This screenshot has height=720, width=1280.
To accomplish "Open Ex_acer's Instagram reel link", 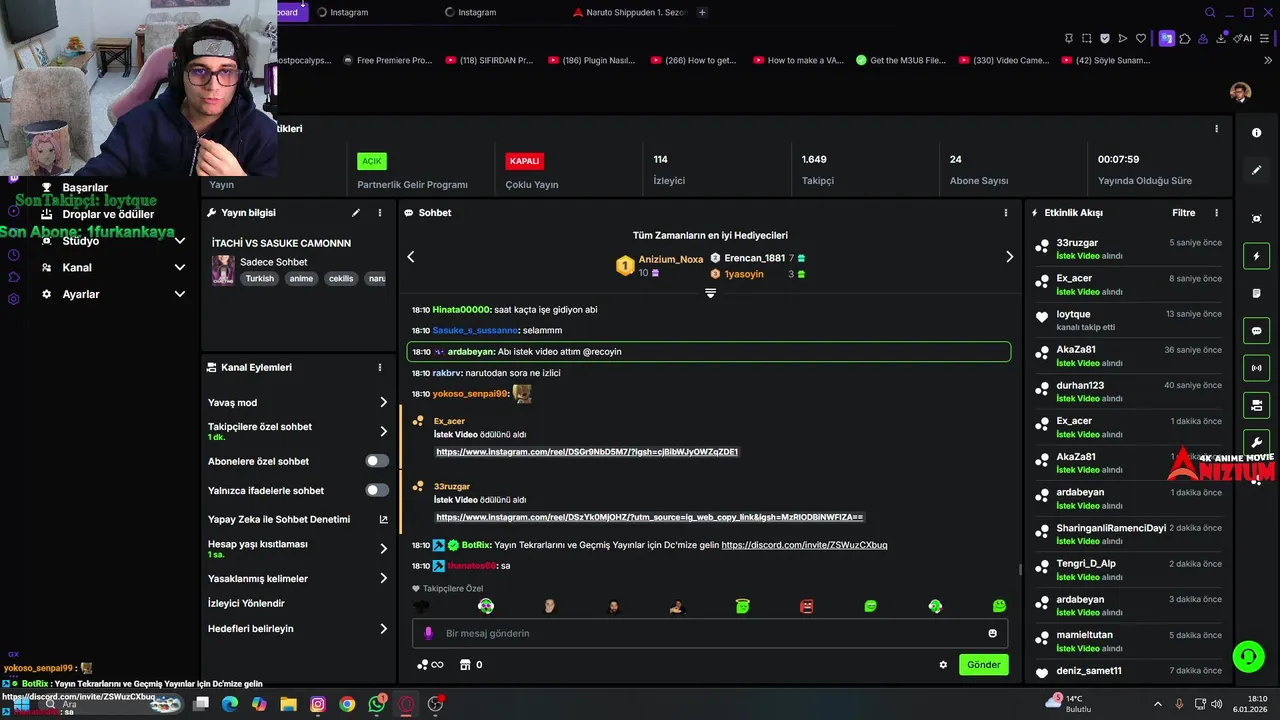I will click(x=587, y=452).
